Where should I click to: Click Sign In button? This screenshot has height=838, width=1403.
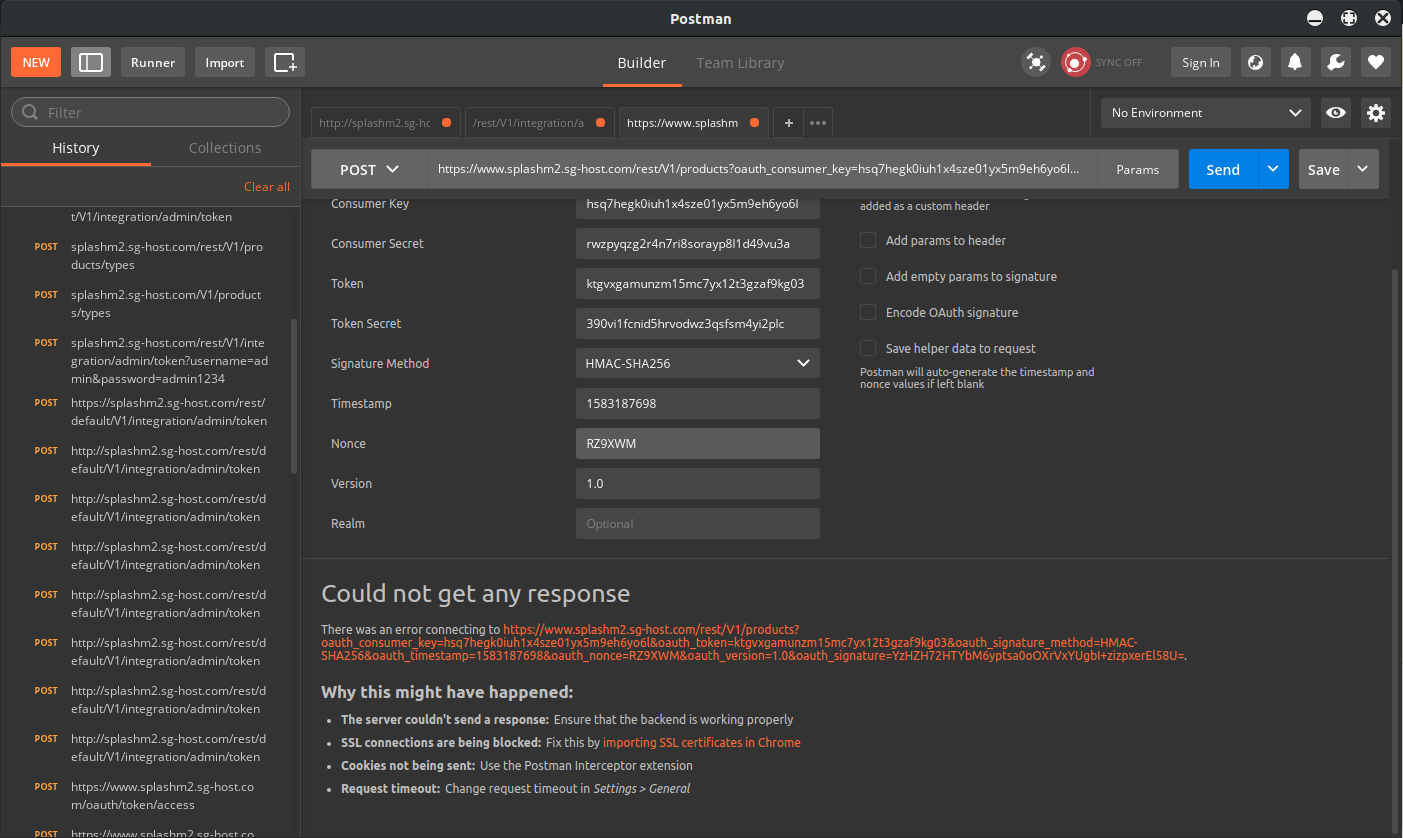(1201, 62)
